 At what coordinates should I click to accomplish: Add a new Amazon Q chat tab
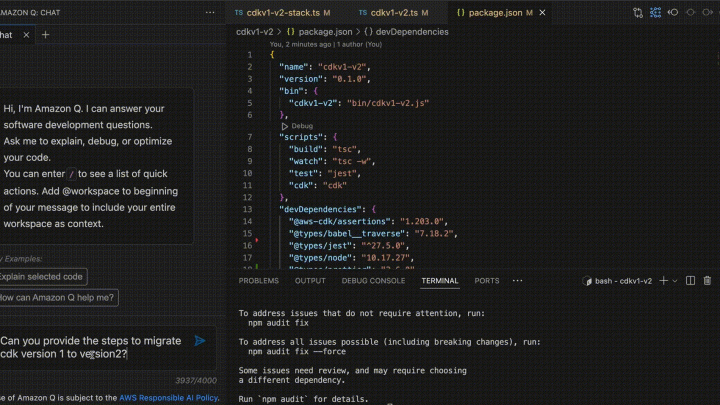pos(45,35)
